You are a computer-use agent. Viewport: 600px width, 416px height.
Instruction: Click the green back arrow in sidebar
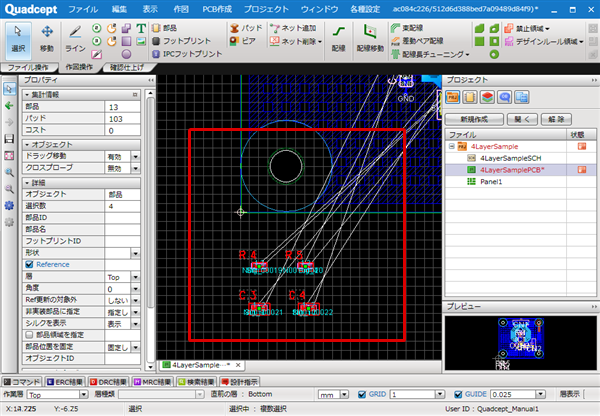(x=9, y=106)
